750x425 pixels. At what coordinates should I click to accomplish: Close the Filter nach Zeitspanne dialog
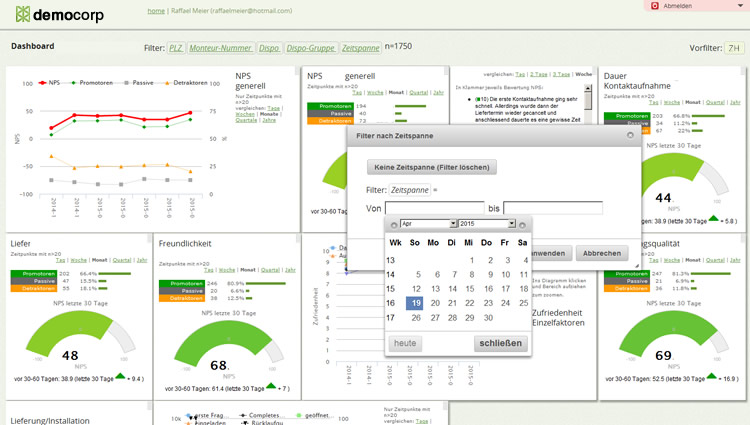click(x=630, y=134)
